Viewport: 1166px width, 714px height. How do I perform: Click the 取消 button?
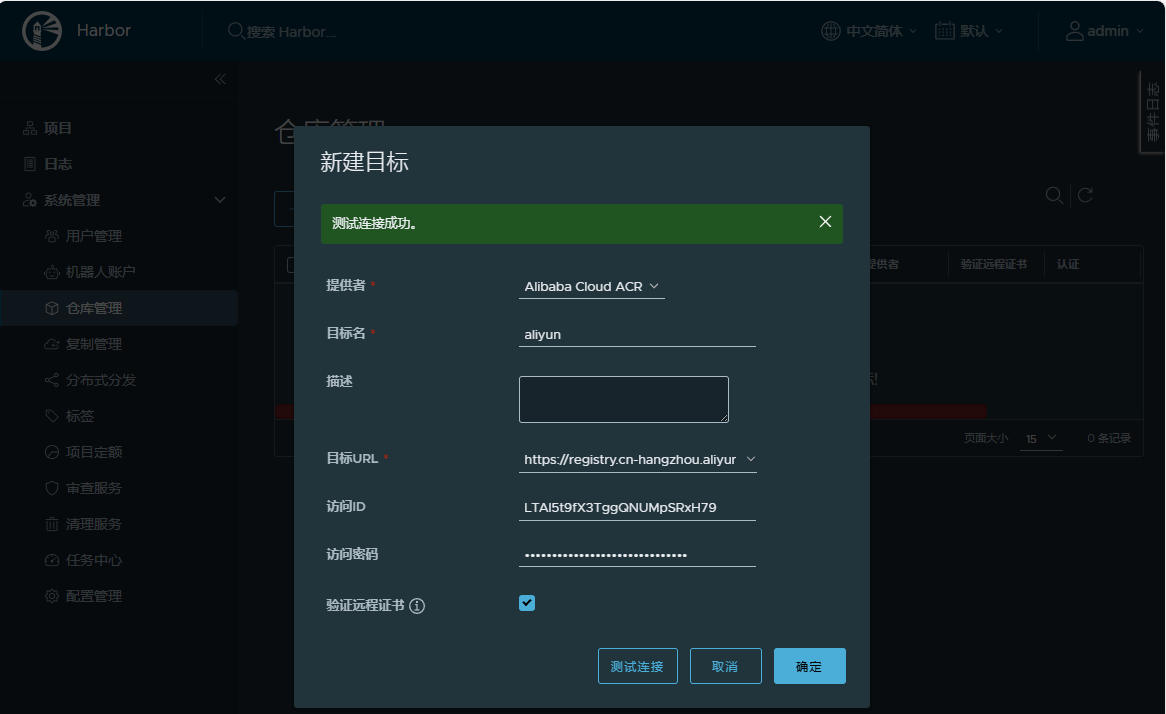(725, 666)
